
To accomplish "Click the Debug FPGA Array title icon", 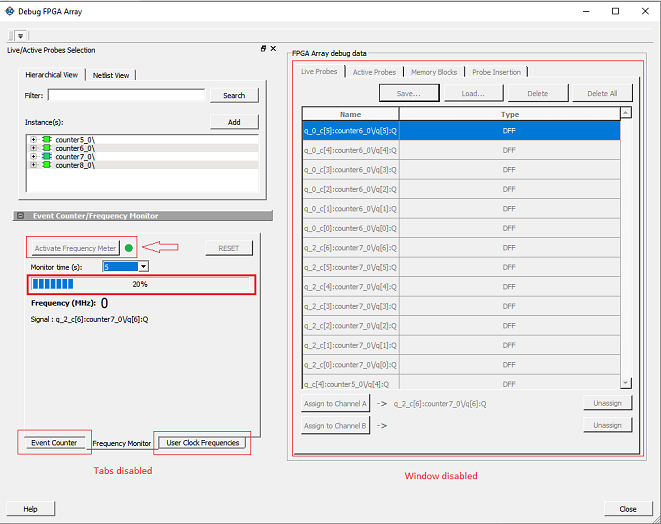I will tap(11, 11).
